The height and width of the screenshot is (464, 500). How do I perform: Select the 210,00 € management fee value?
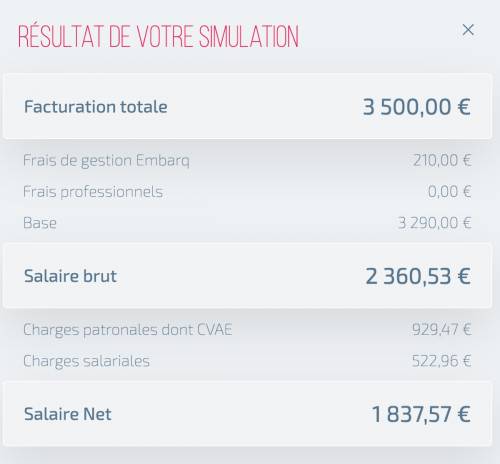(x=442, y=160)
